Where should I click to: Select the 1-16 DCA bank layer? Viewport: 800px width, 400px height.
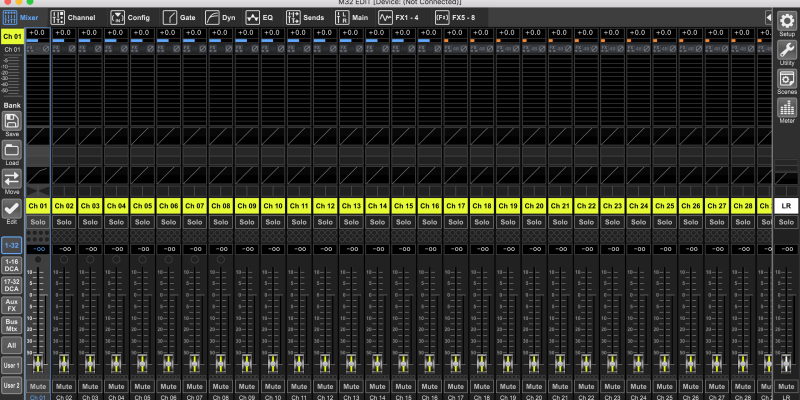coord(12,265)
